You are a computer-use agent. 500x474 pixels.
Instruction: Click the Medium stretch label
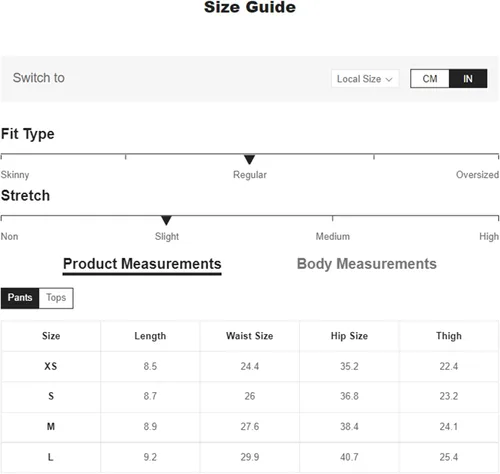[x=333, y=236]
